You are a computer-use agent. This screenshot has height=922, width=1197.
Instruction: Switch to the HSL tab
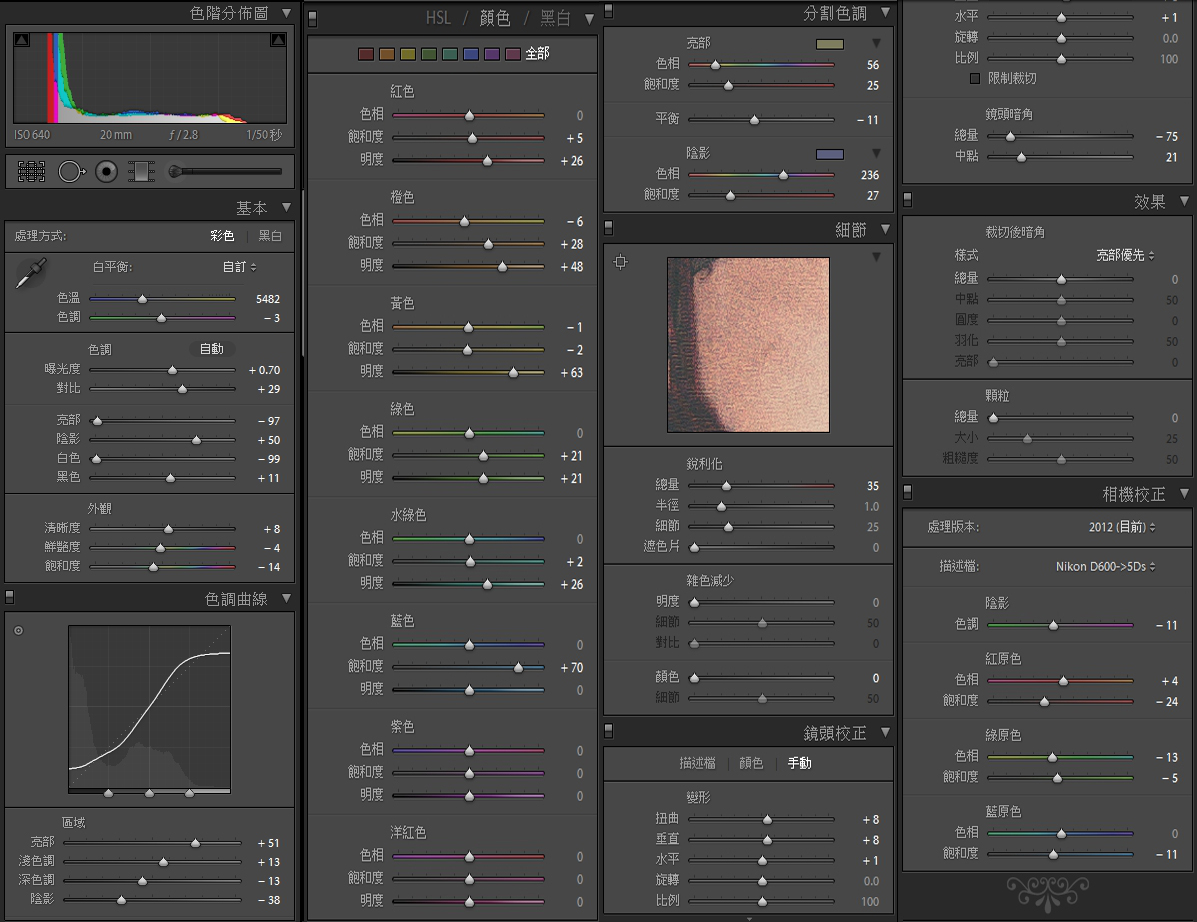(438, 18)
